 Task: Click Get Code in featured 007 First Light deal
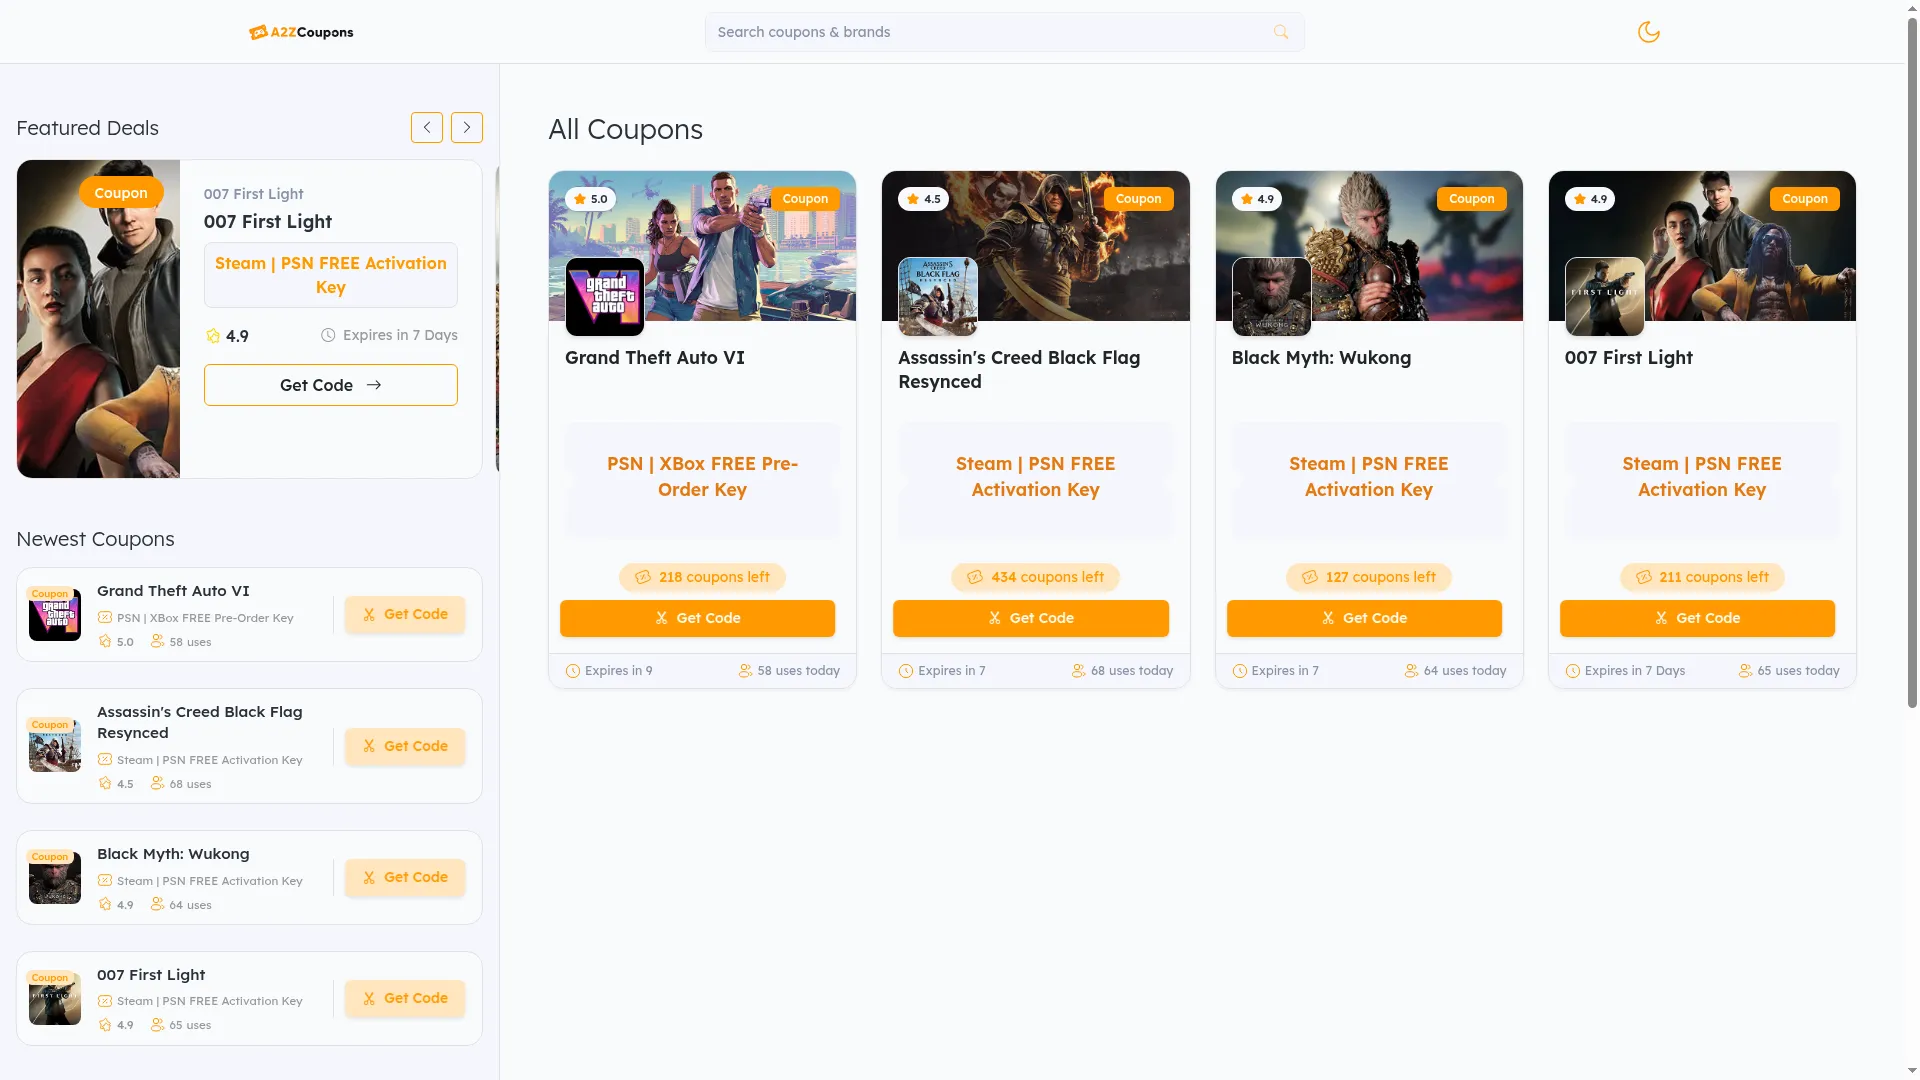[x=331, y=385]
